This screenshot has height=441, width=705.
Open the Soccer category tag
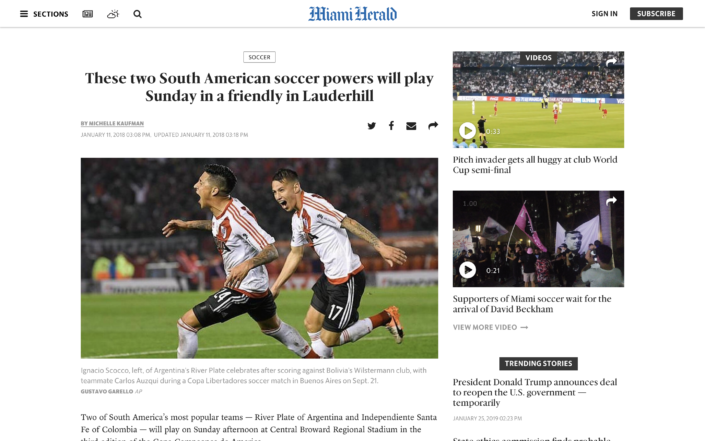click(259, 57)
